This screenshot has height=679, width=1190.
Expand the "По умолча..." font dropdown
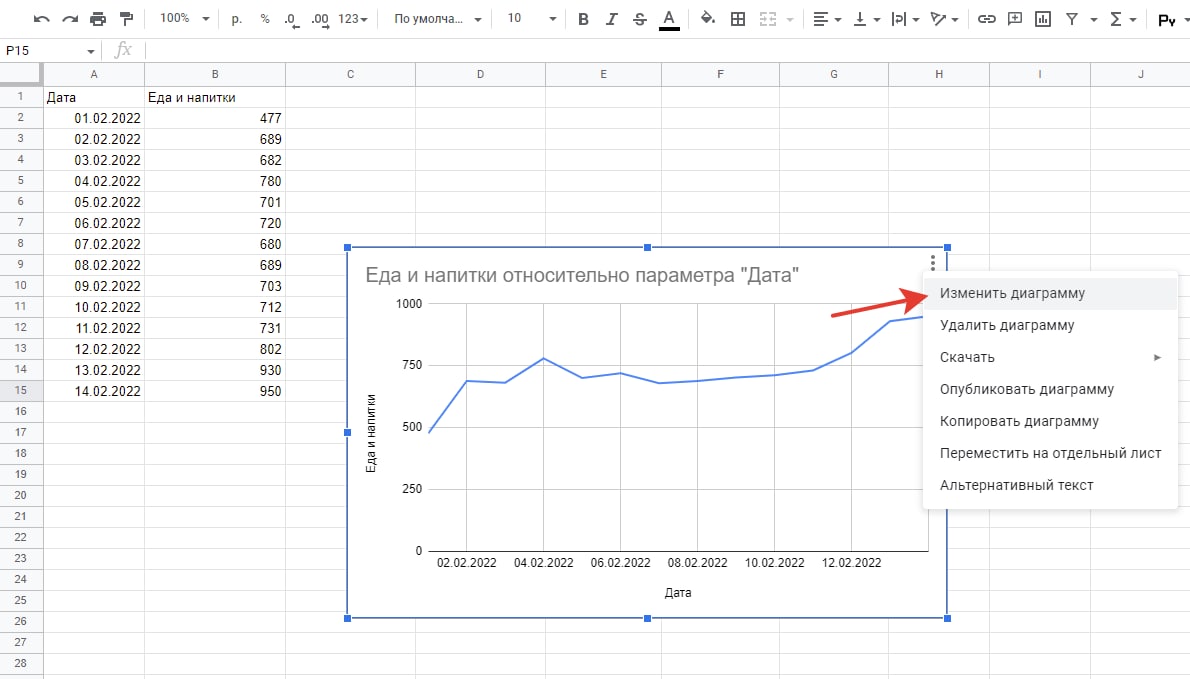tap(437, 19)
